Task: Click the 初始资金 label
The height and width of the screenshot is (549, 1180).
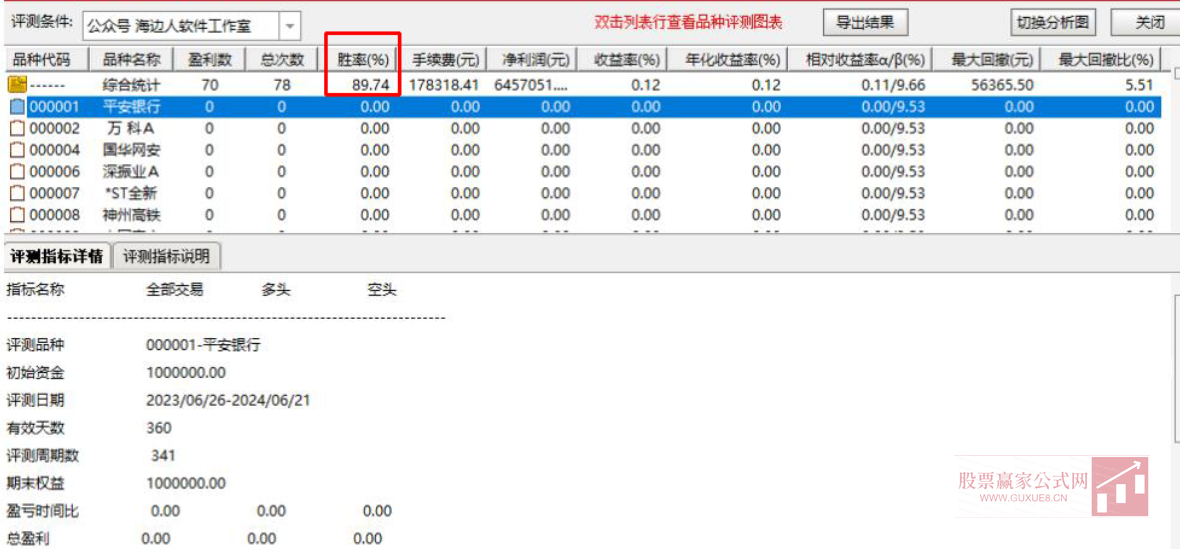Action: (35, 373)
